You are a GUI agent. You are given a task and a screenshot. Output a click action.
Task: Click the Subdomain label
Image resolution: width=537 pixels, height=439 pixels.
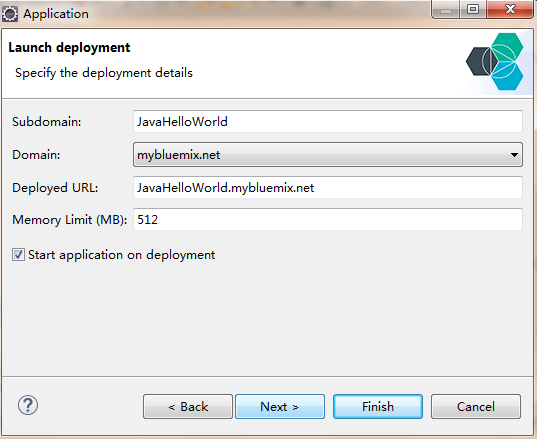[47, 122]
